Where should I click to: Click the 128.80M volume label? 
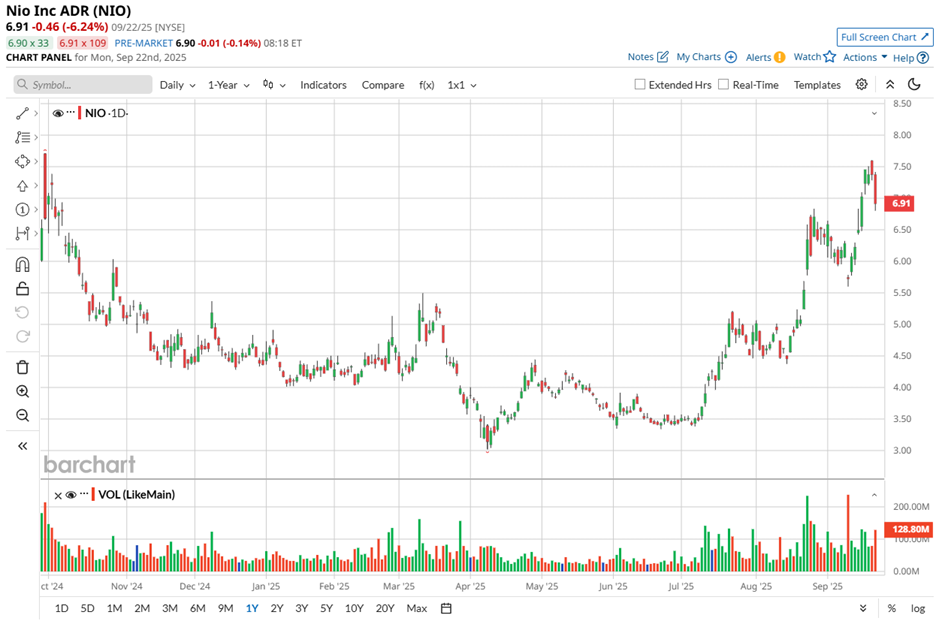pos(910,529)
